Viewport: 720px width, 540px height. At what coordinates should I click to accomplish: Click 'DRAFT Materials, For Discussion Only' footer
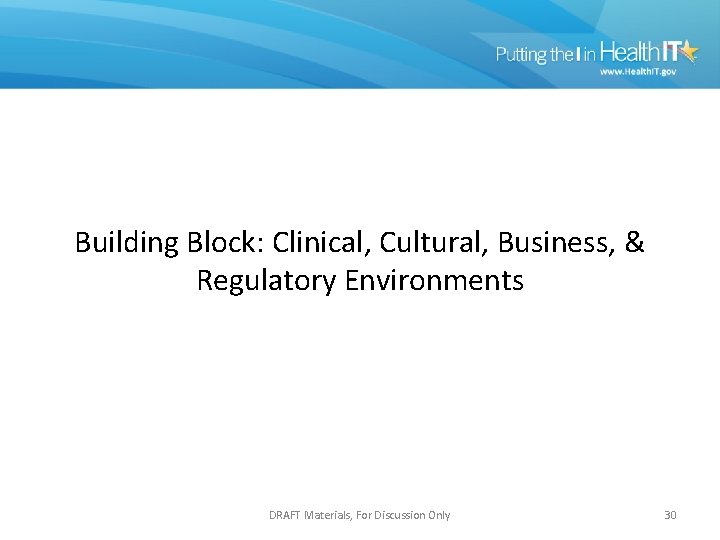360,515
